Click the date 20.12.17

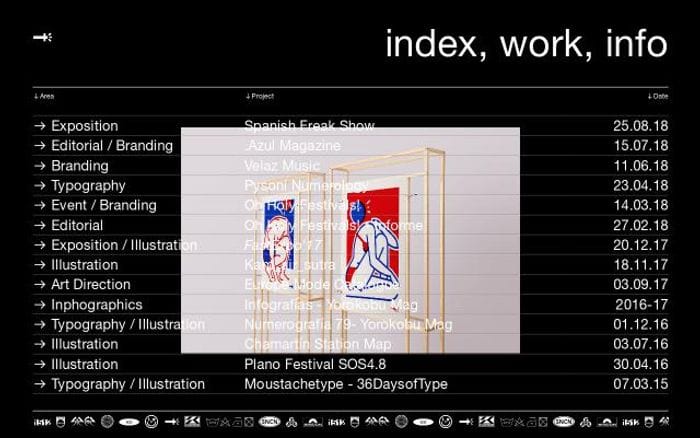click(641, 245)
